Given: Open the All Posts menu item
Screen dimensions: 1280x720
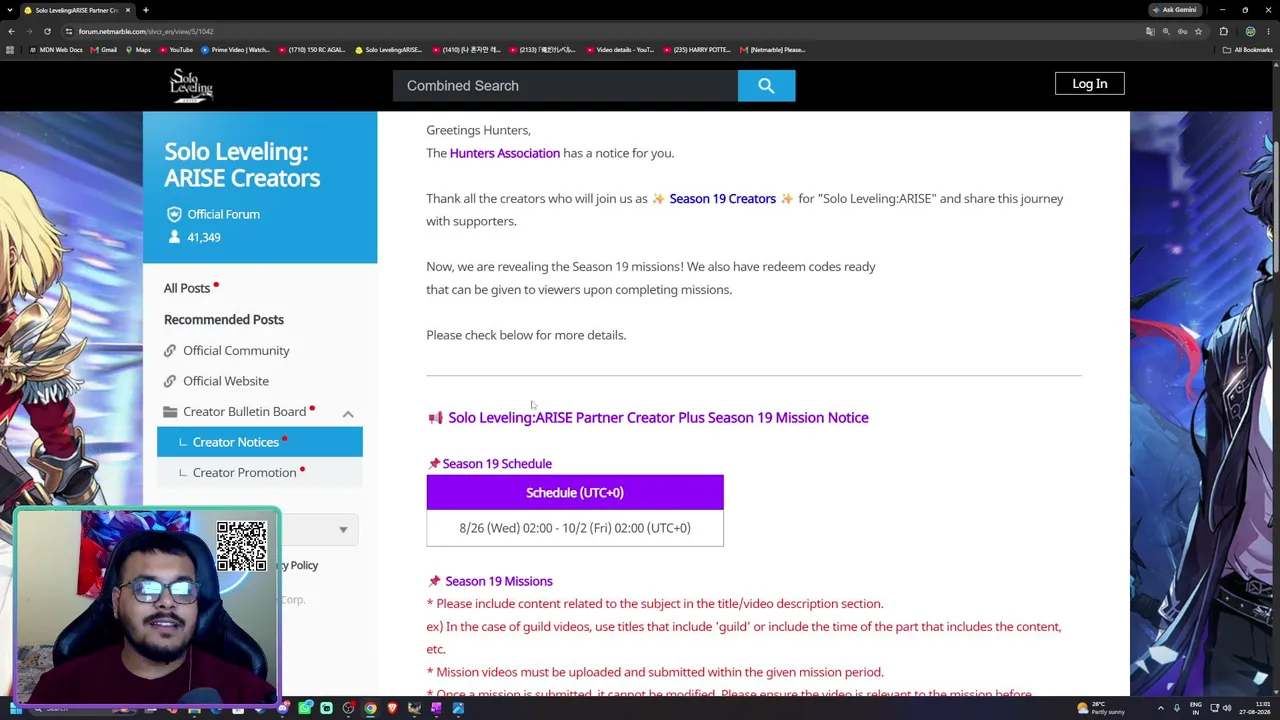Looking at the screenshot, I should click(187, 288).
